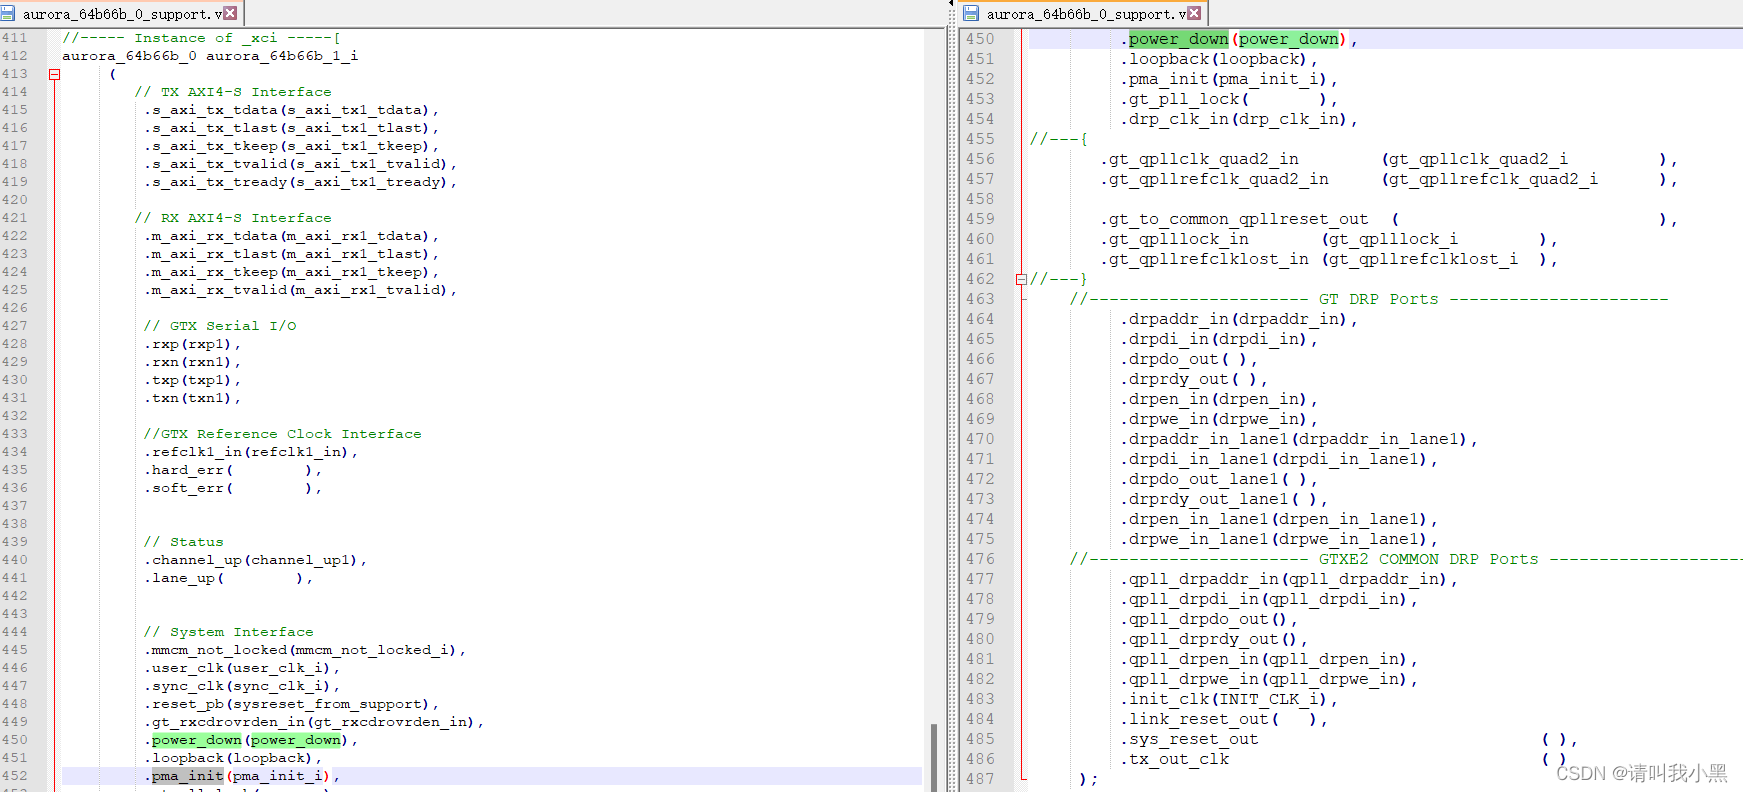1743x792 pixels.
Task: Click the '.gt_pll_lock(' line in right pane
Action: pyautogui.click(x=1229, y=99)
